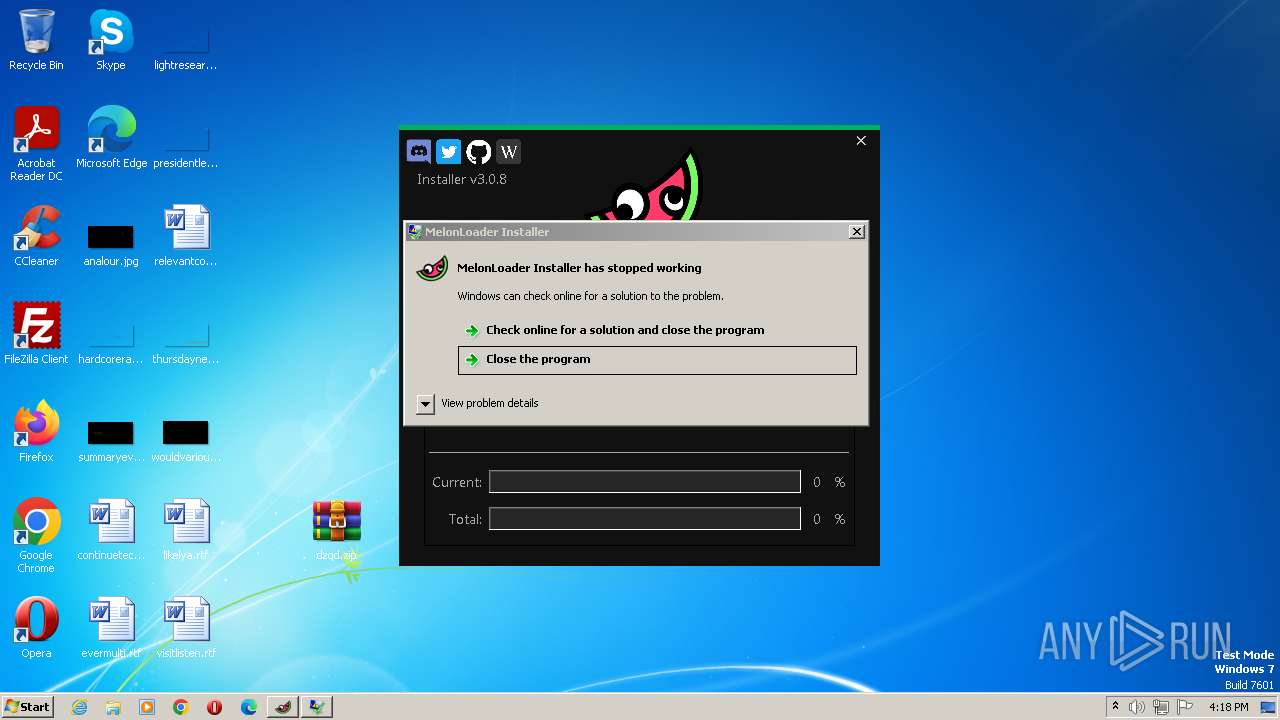Screen dimensions: 1280x720
Task: Click the 'Installer v3.0.8' version text
Action: (462, 180)
